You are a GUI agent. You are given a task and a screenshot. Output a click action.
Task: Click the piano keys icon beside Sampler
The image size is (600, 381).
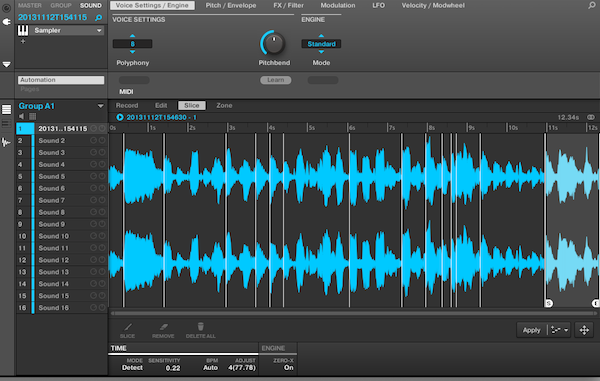(23, 30)
